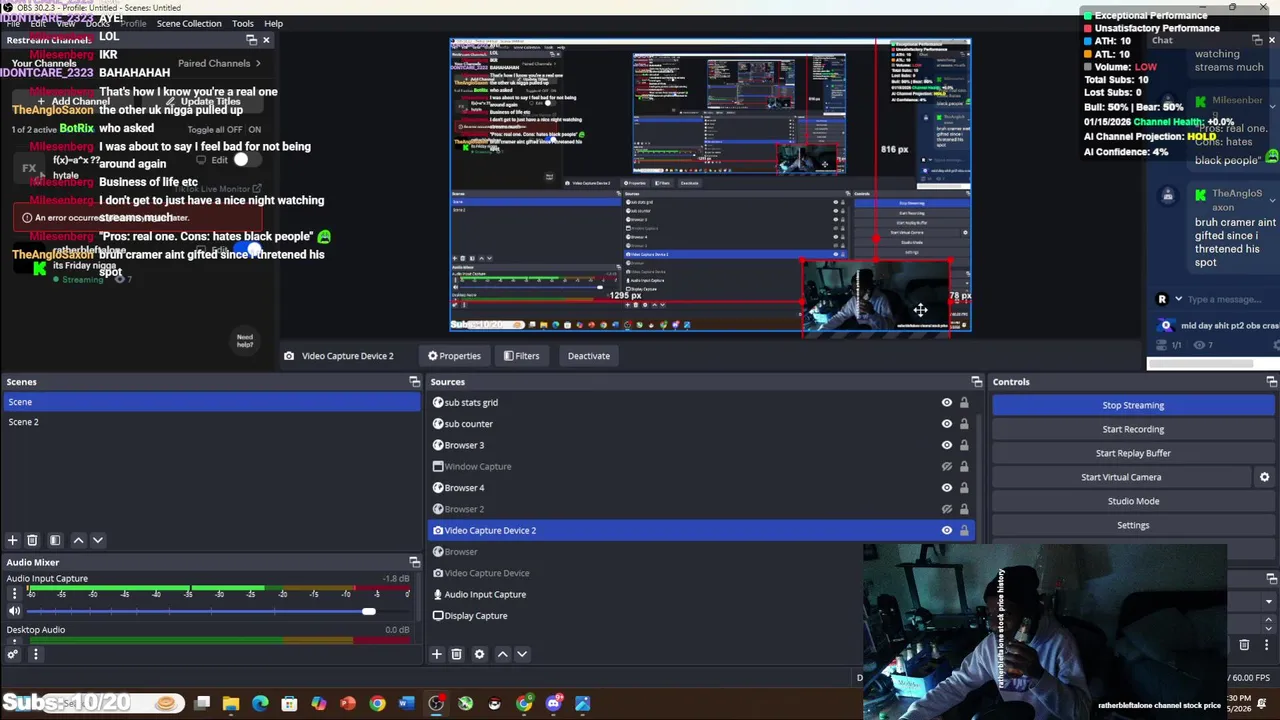
Task: Hide the Browser 3 source
Action: click(946, 445)
